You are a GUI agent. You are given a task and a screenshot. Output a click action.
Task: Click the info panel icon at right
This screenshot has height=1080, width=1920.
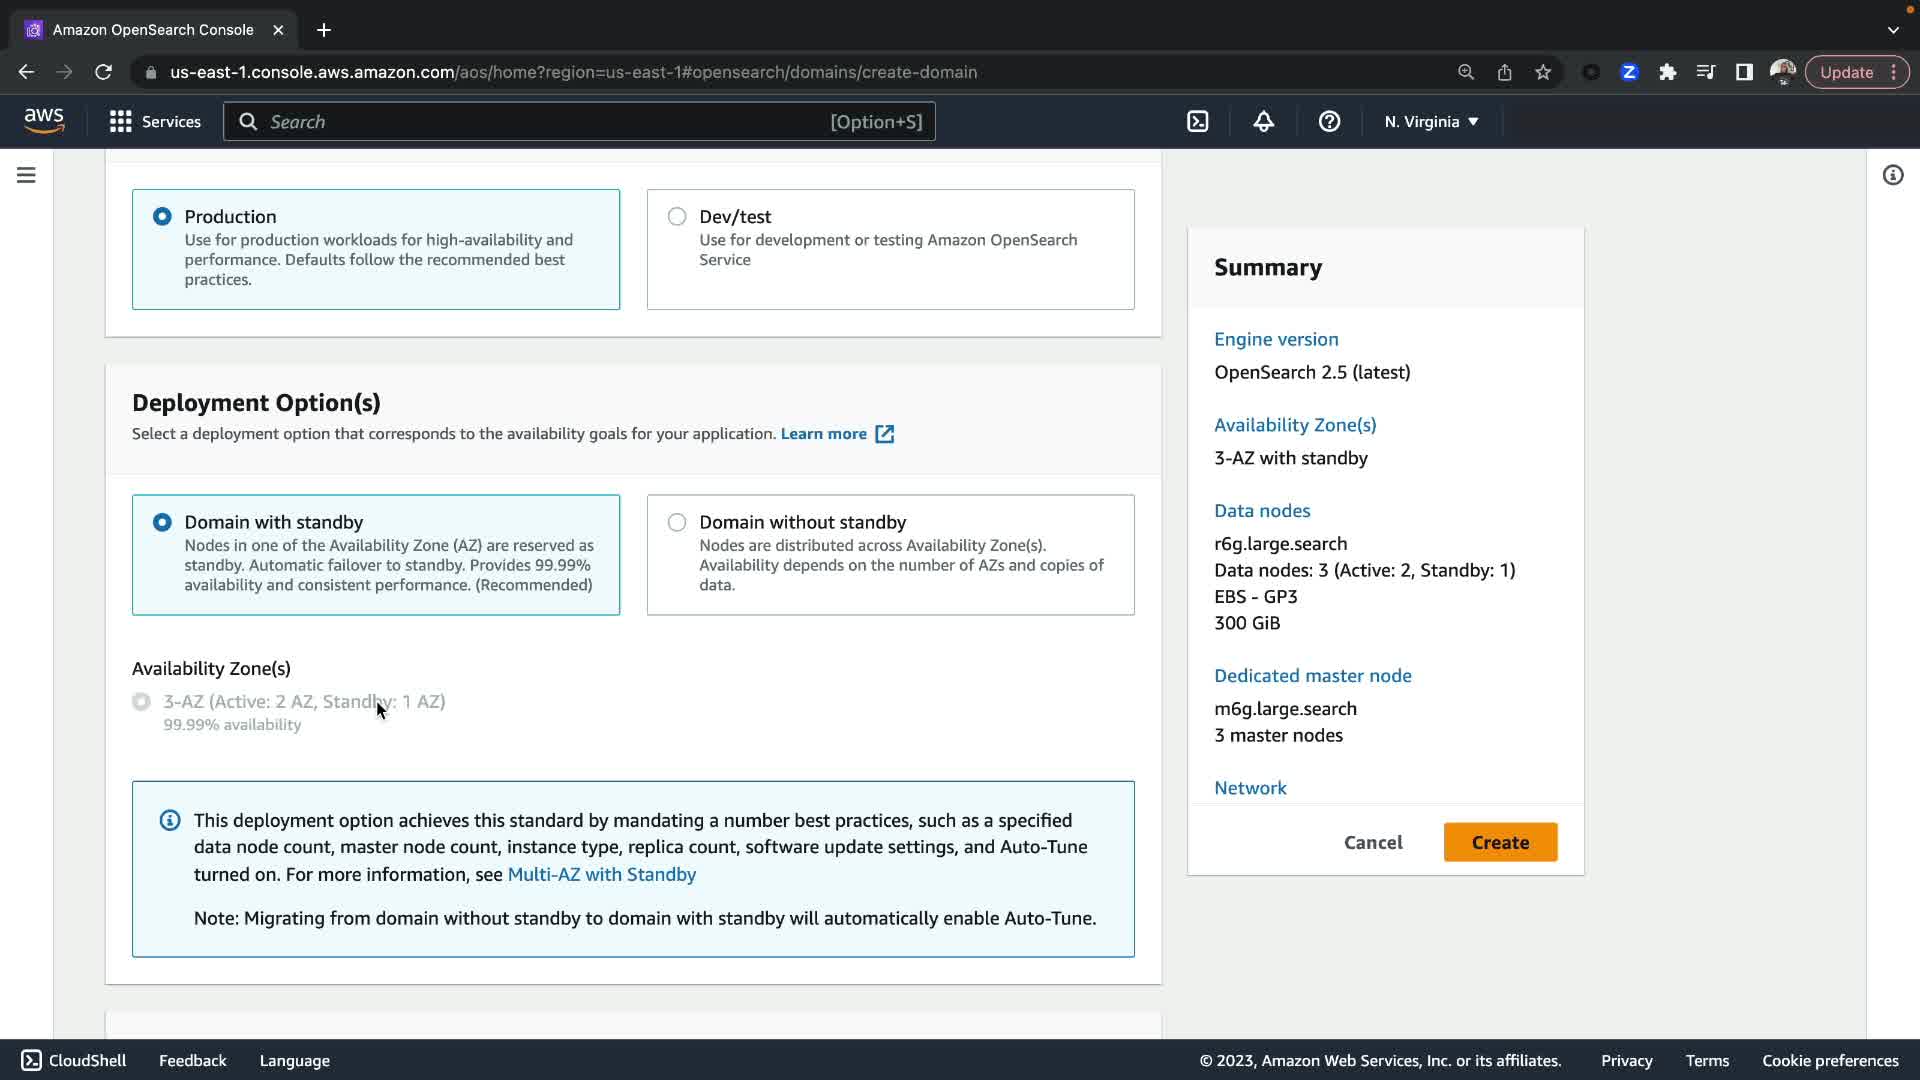pyautogui.click(x=1892, y=175)
